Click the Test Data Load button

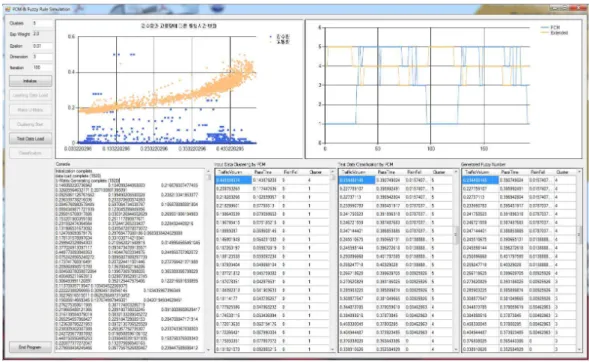30,139
